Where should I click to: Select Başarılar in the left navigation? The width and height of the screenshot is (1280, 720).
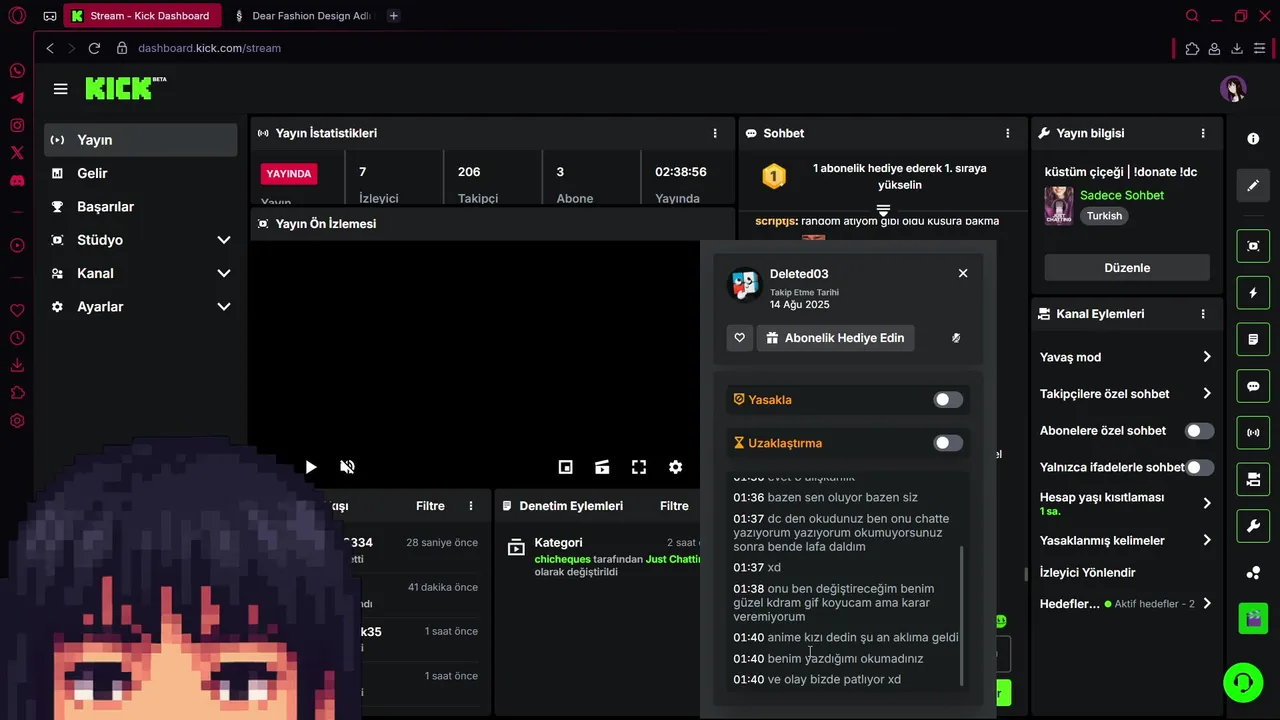point(141,207)
